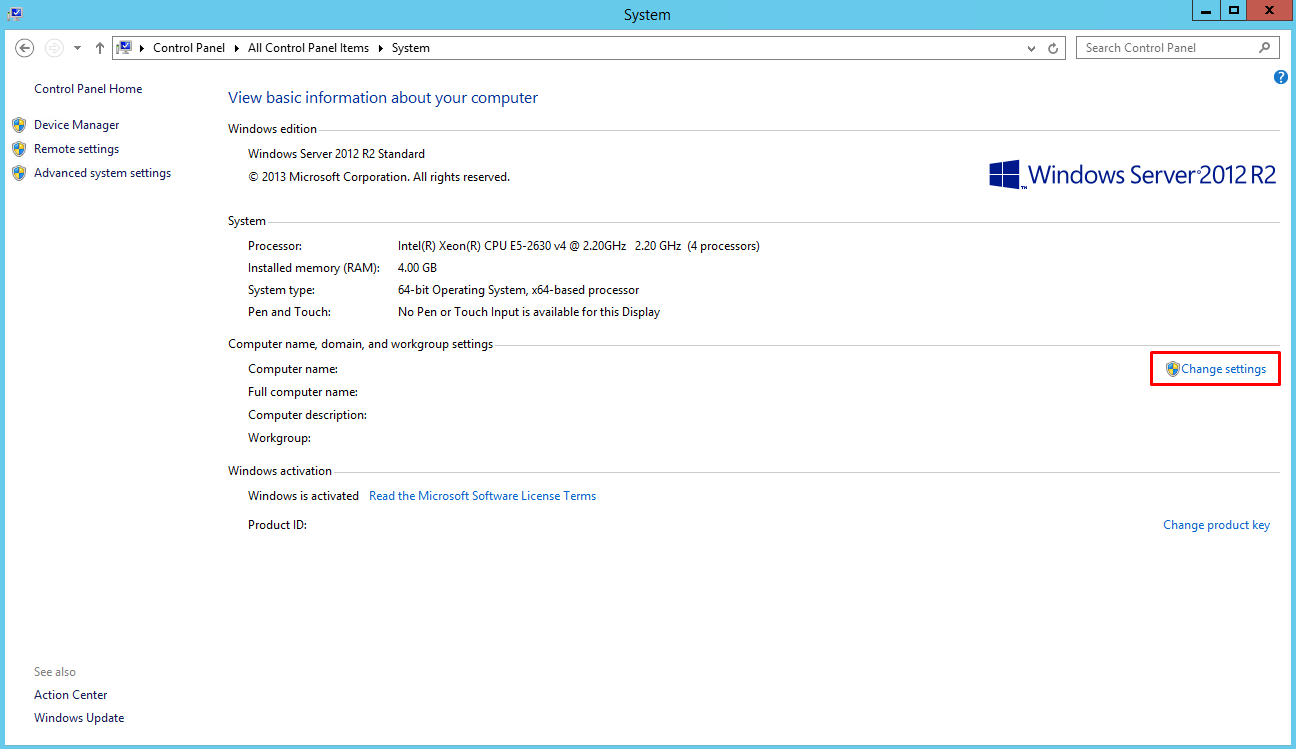Click 'Windows is activated' text

tap(303, 496)
